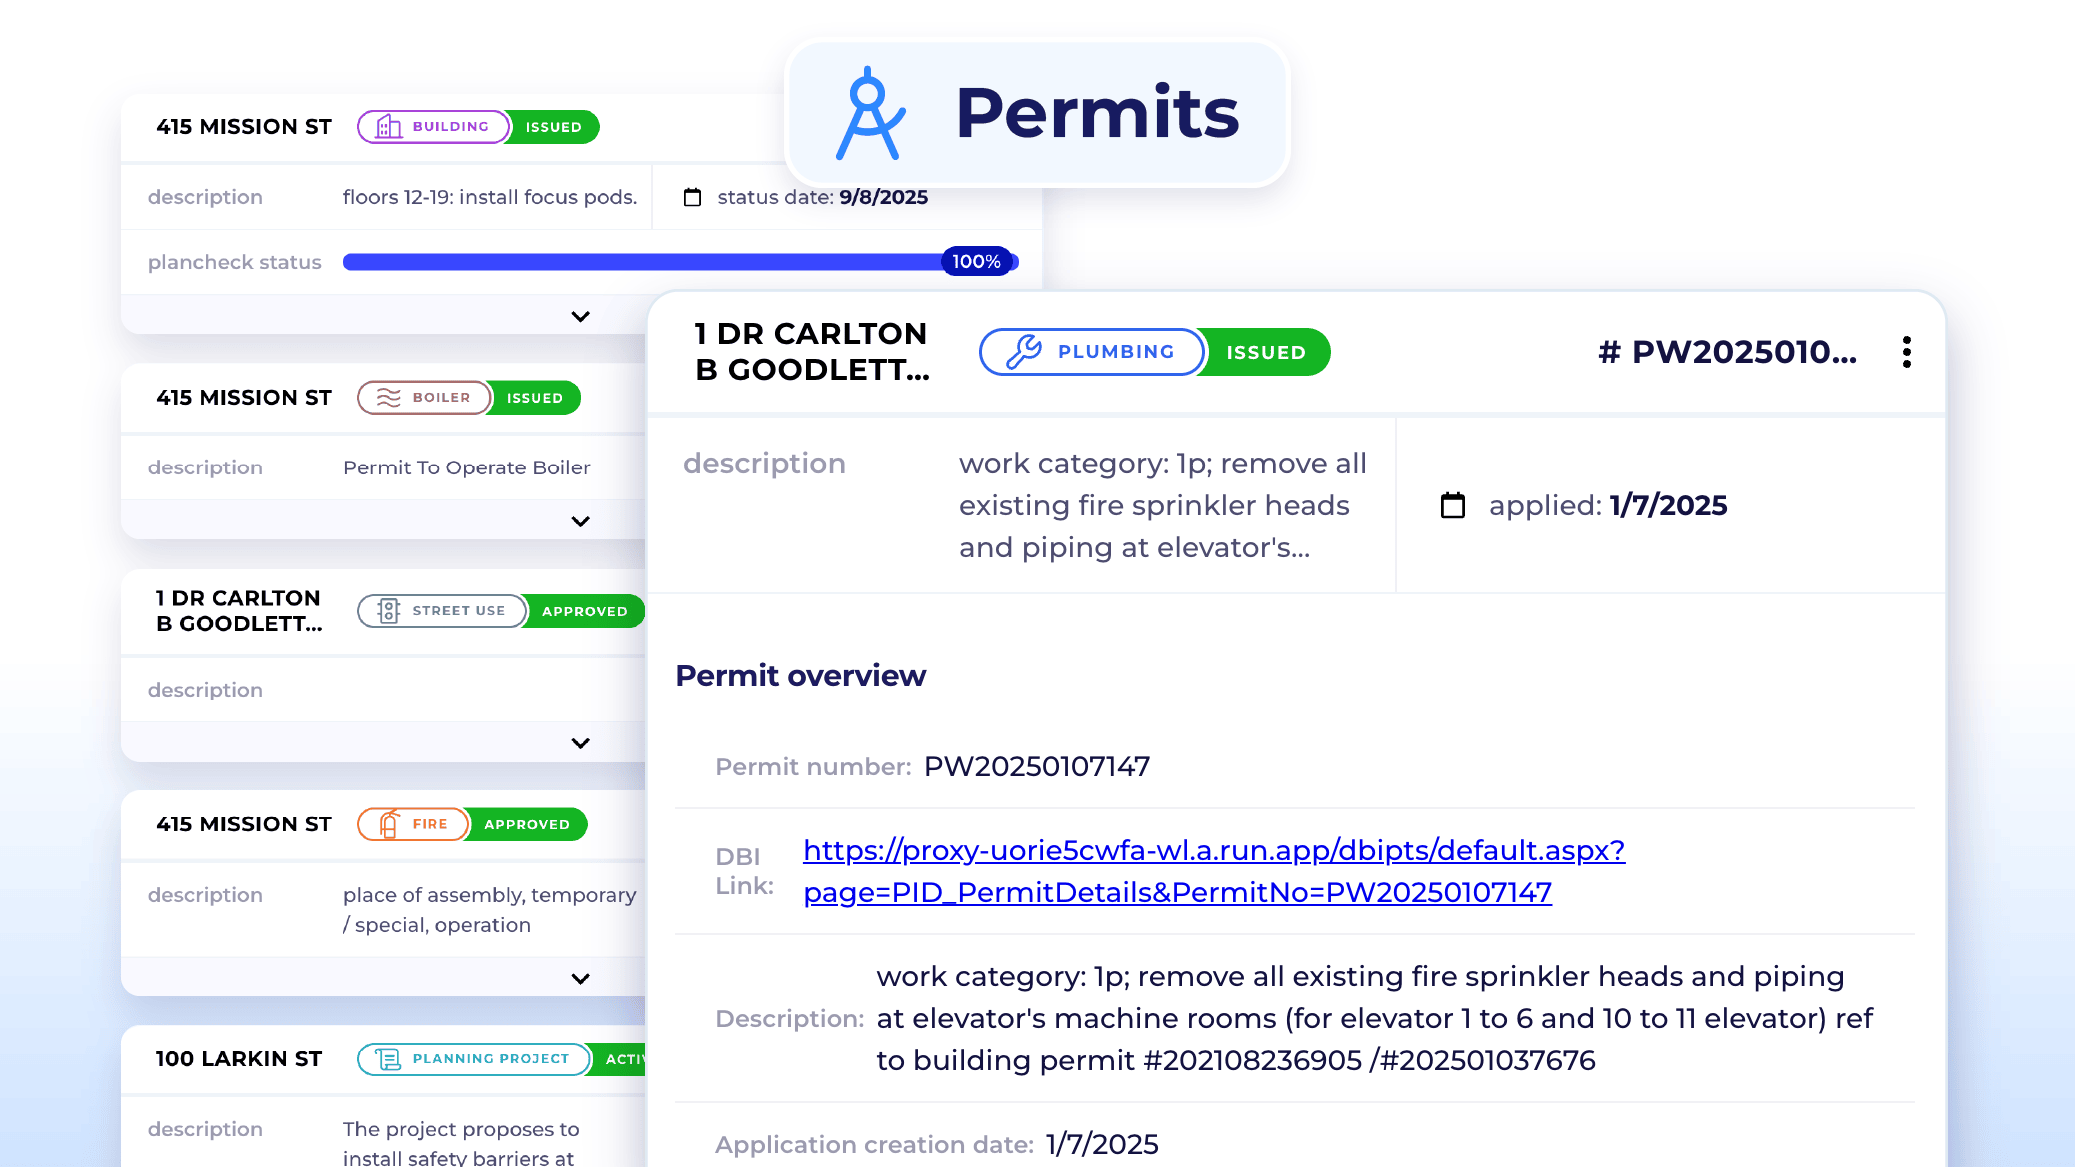Image resolution: width=2075 pixels, height=1167 pixels.
Task: Click the Permits compass icon in the header
Action: pyautogui.click(x=869, y=113)
